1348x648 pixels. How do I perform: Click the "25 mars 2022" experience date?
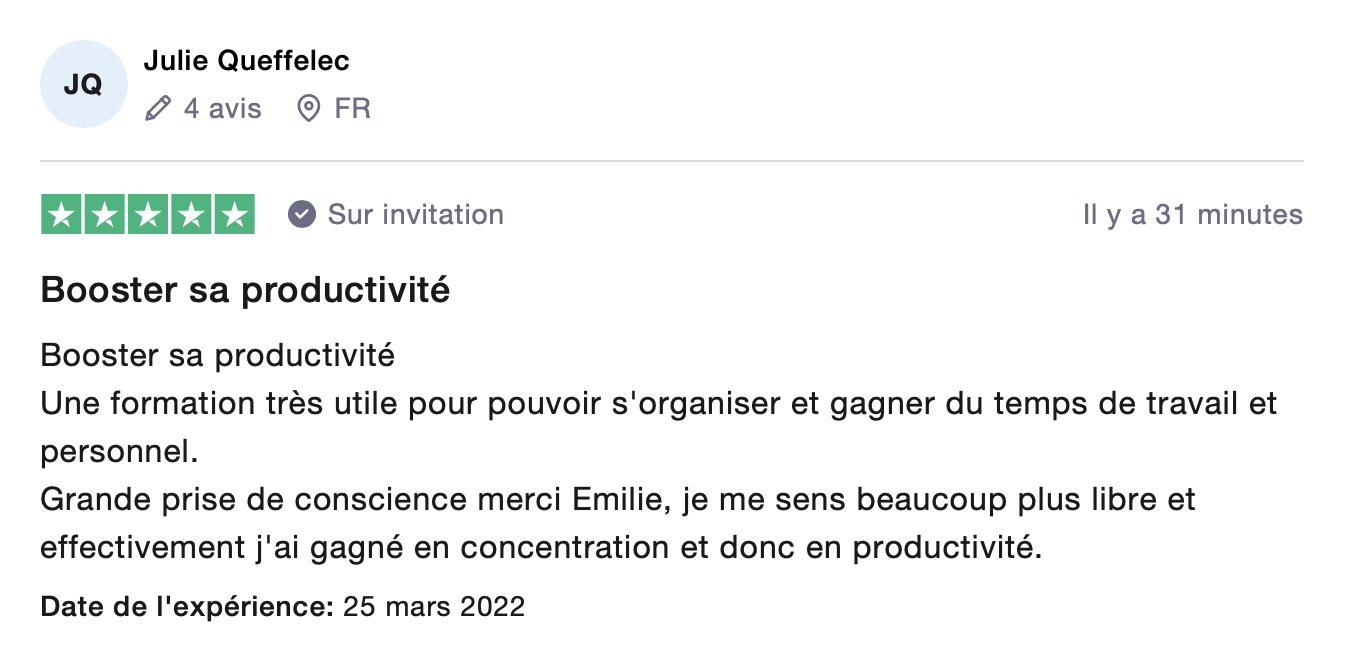point(434,606)
